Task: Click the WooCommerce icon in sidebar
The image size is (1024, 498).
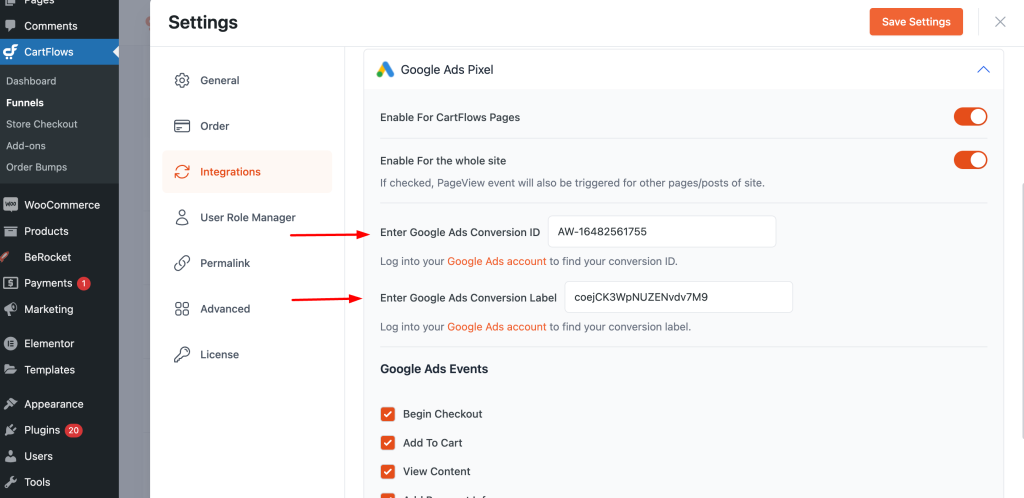Action: (x=11, y=205)
